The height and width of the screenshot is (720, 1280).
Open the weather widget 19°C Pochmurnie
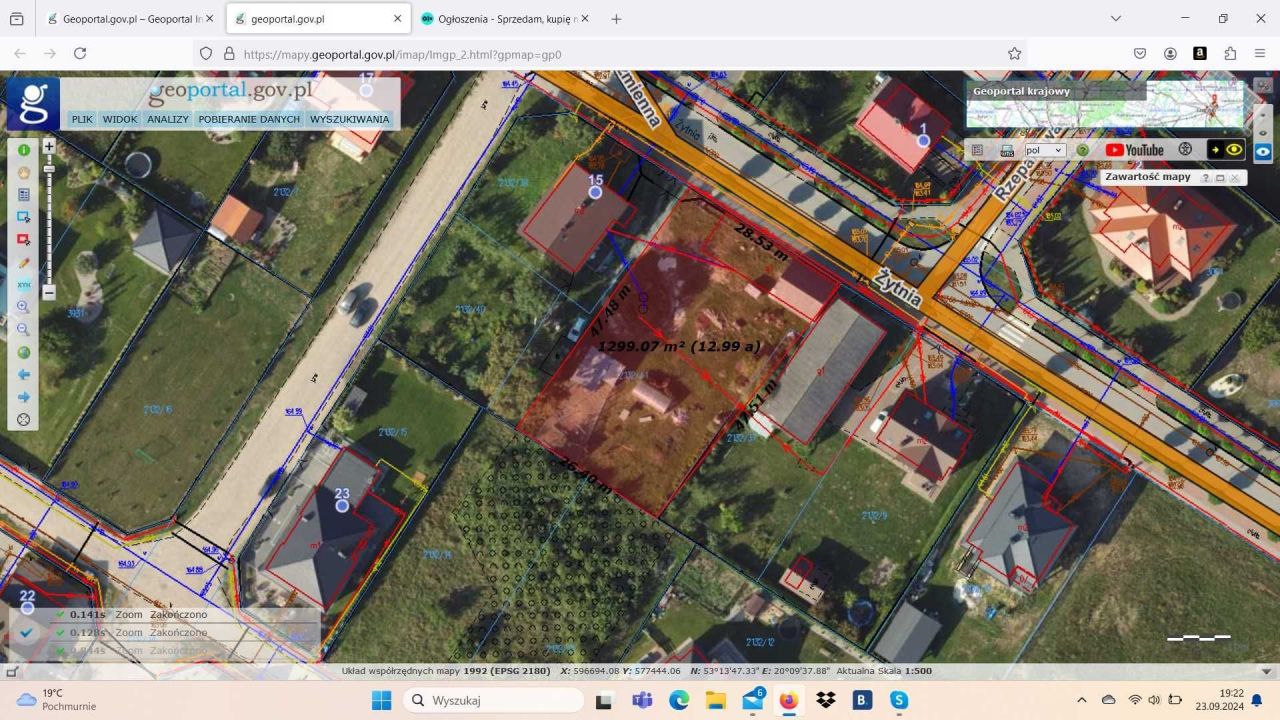pos(57,700)
